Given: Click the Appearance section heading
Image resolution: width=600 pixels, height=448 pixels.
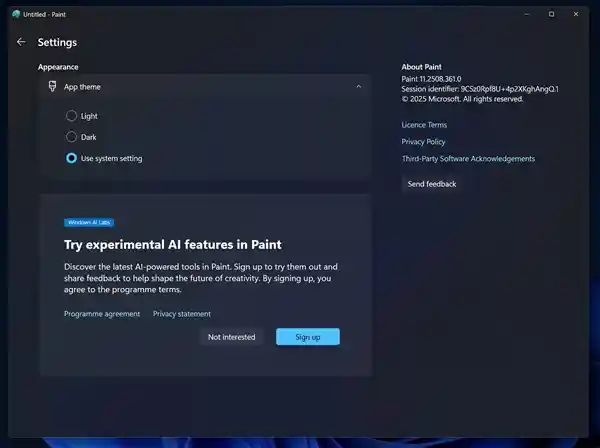Looking at the screenshot, I should [x=58, y=67].
